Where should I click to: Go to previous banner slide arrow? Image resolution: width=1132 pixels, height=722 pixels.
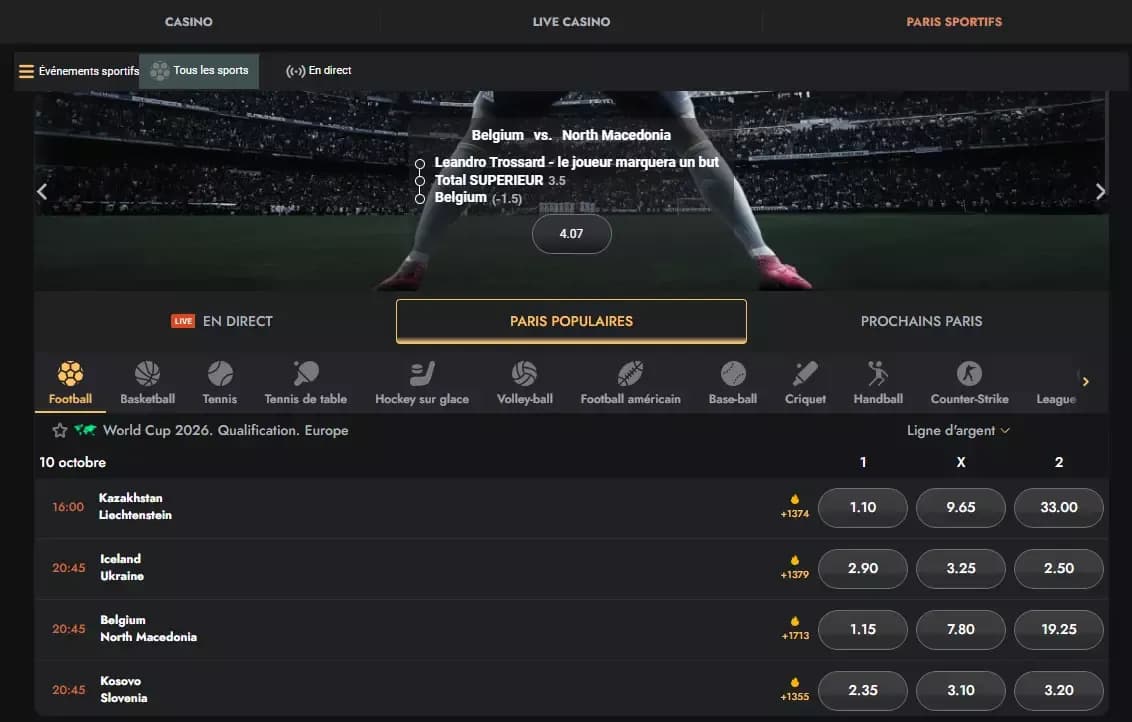(42, 191)
